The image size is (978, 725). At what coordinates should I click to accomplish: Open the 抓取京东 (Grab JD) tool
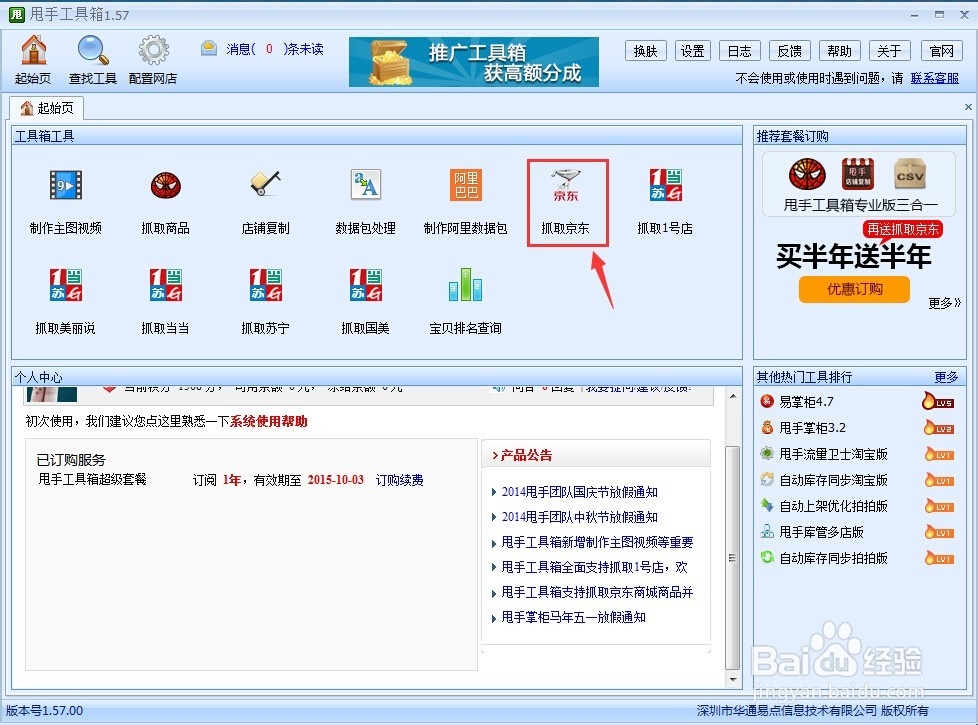(566, 196)
